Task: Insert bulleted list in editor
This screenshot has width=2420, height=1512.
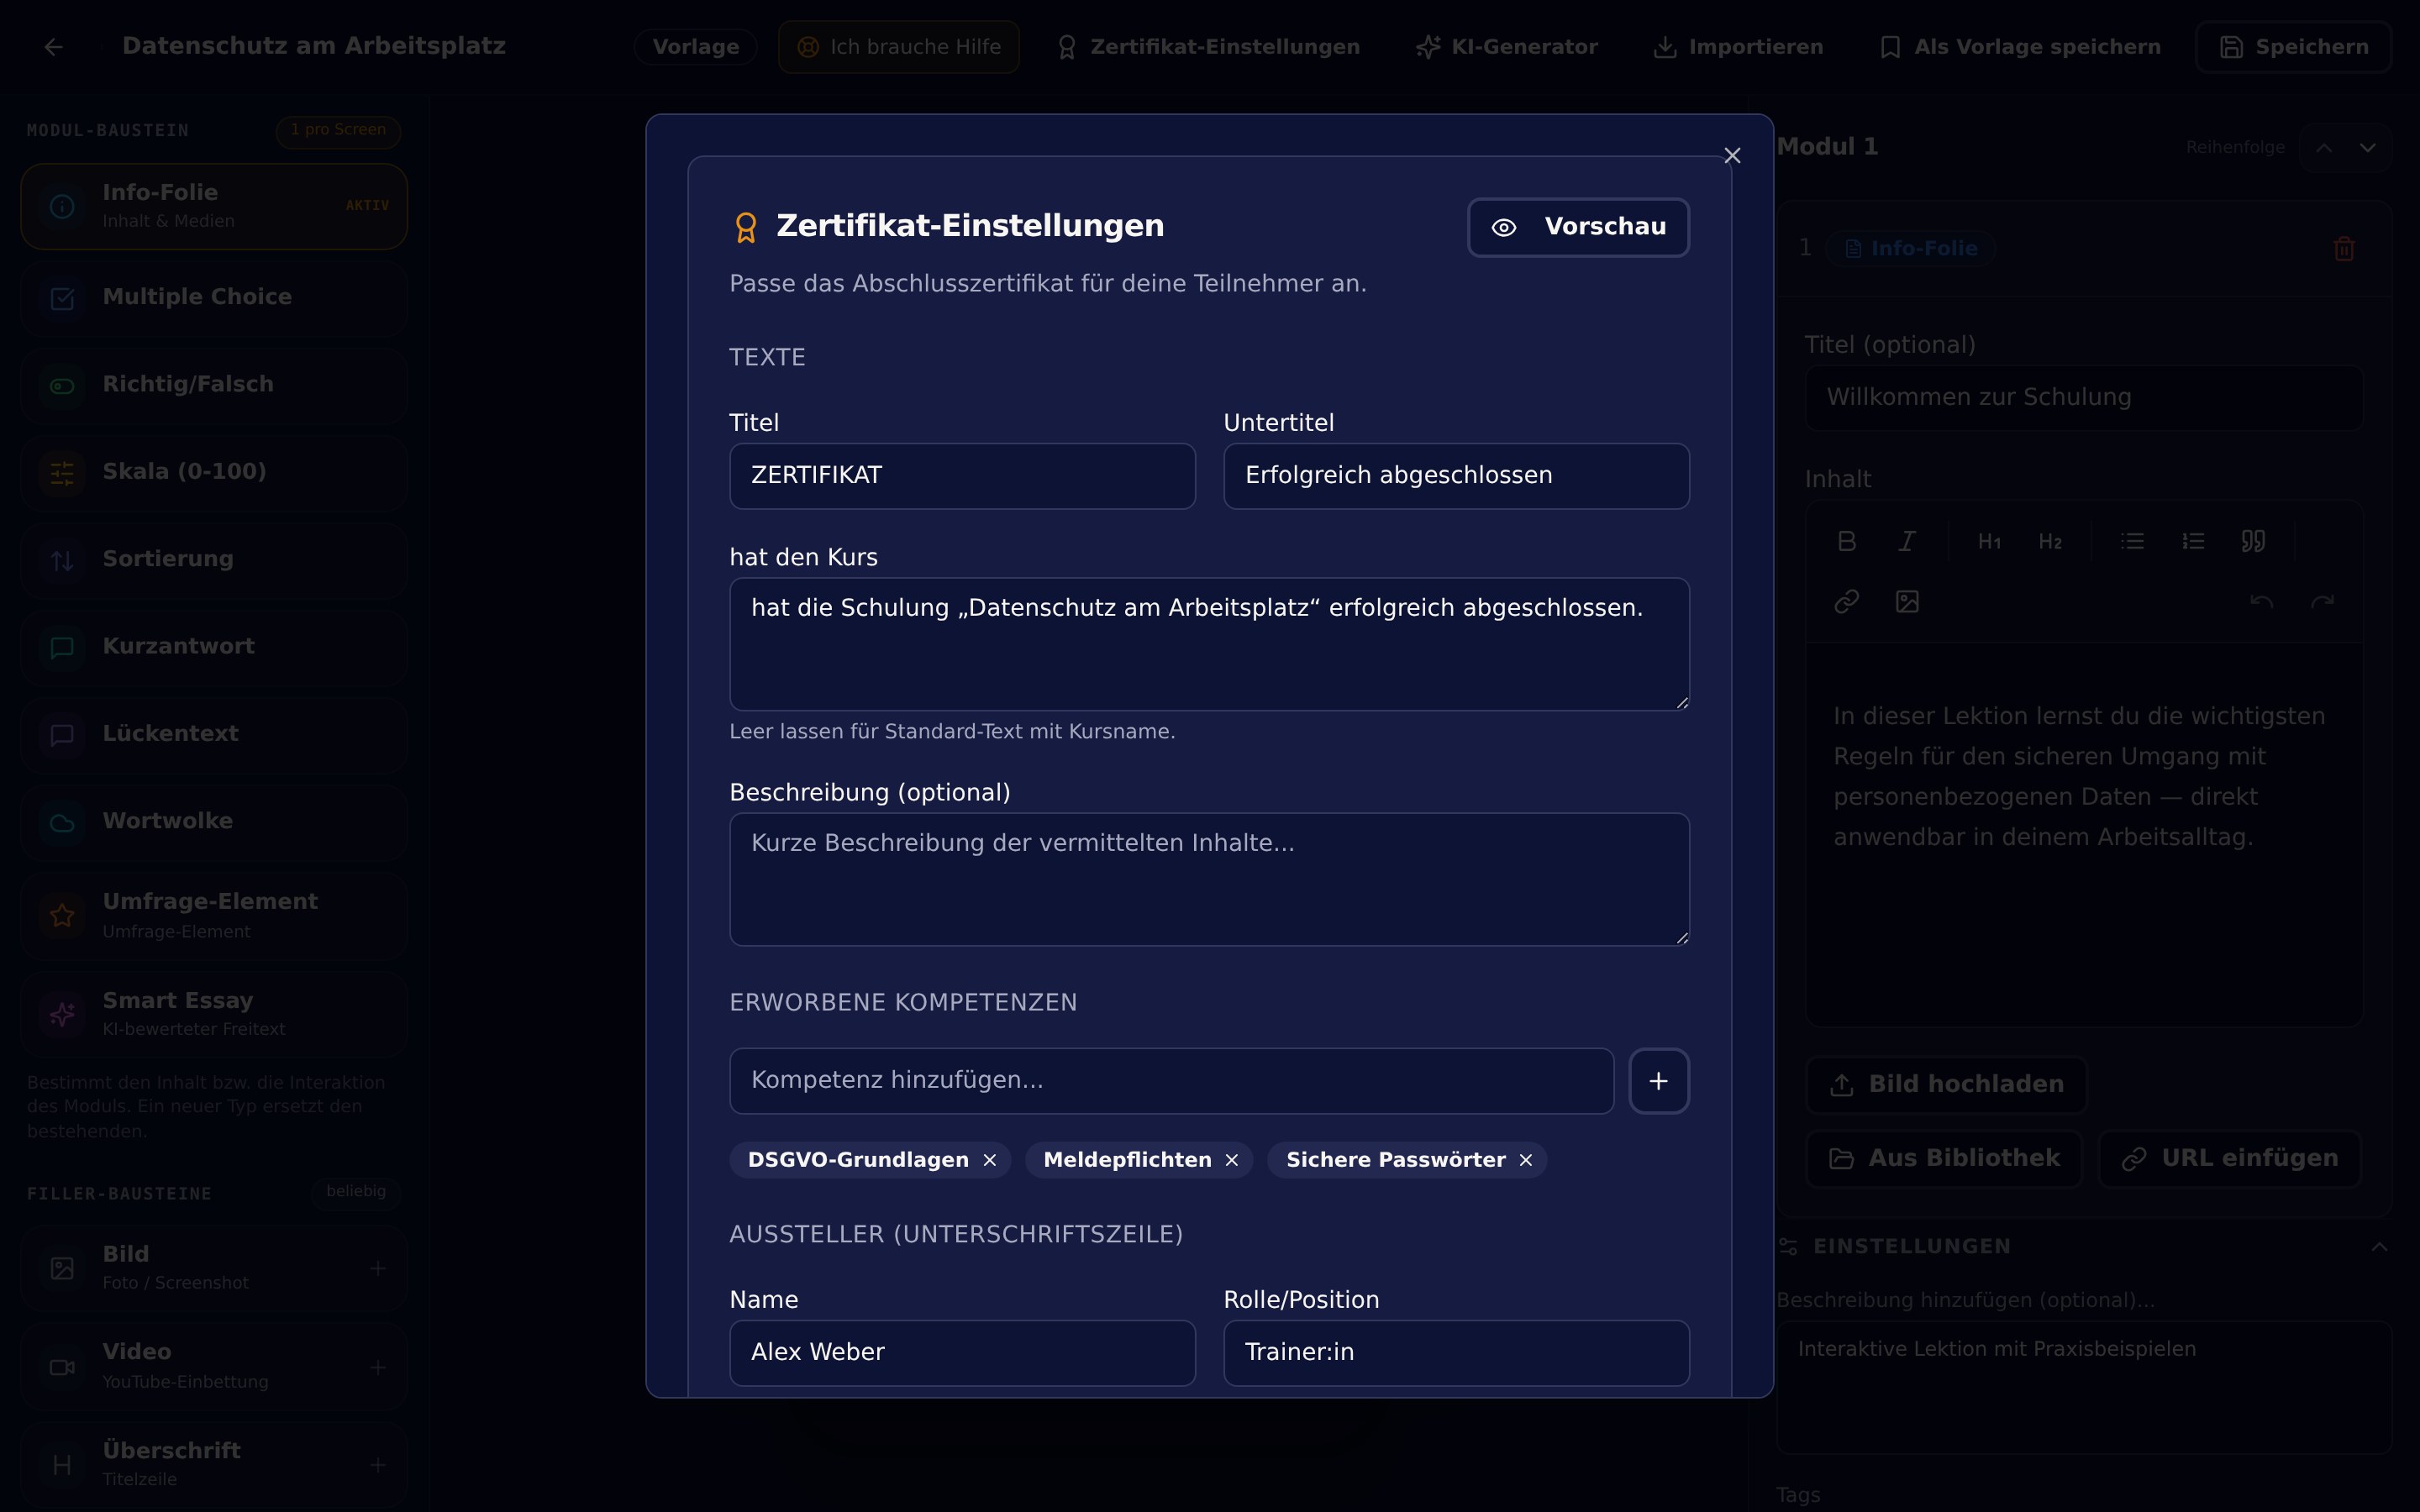Action: [2132, 542]
